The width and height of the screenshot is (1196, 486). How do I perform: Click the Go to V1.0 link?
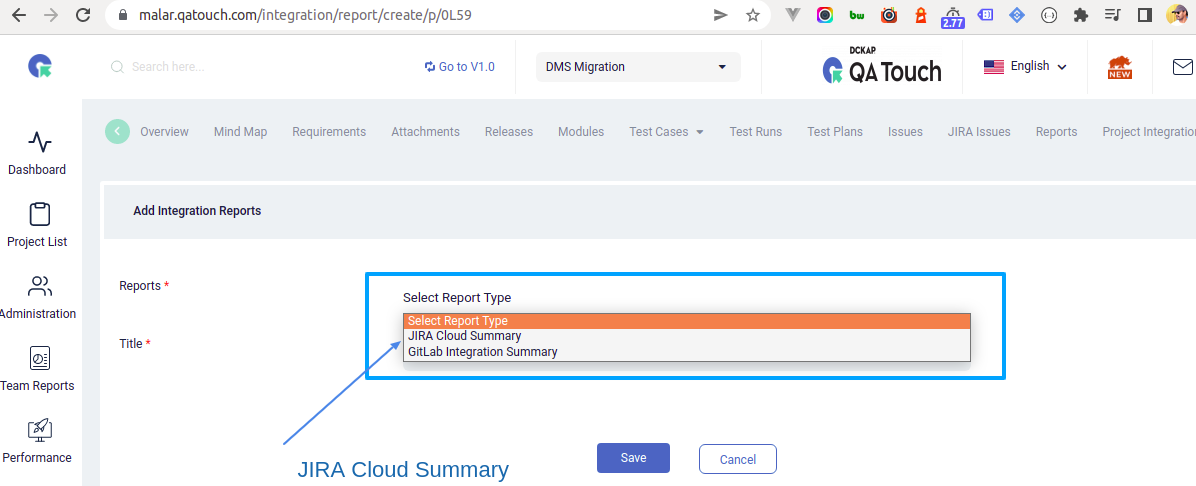460,67
